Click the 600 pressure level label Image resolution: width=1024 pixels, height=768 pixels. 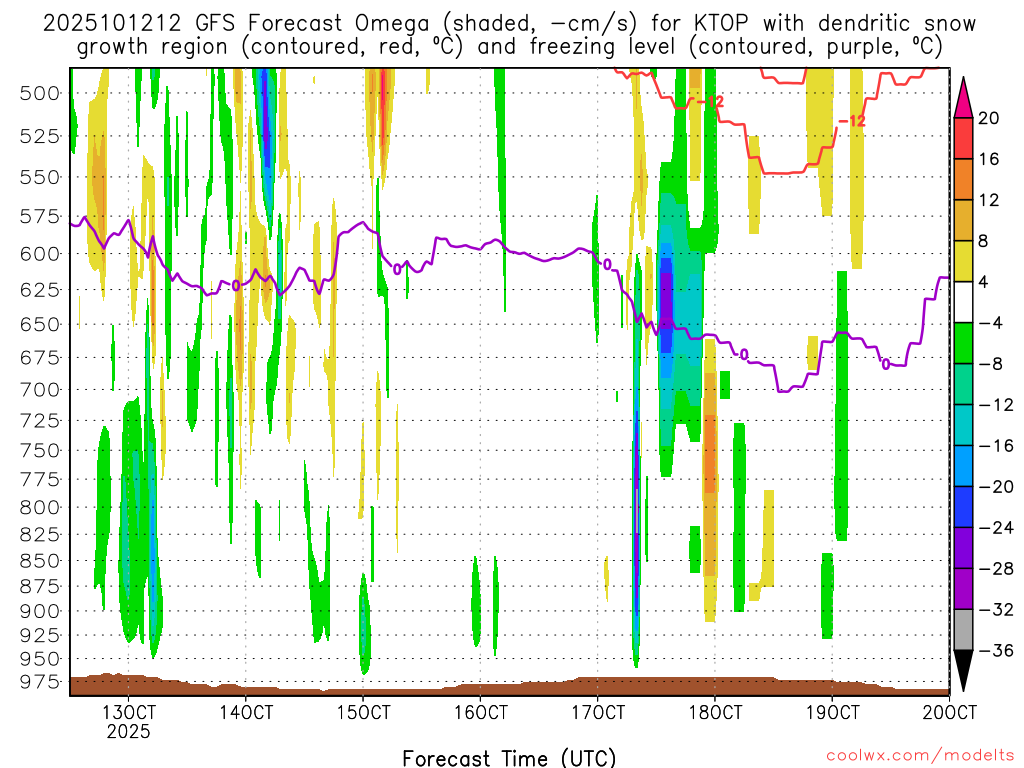[40, 253]
